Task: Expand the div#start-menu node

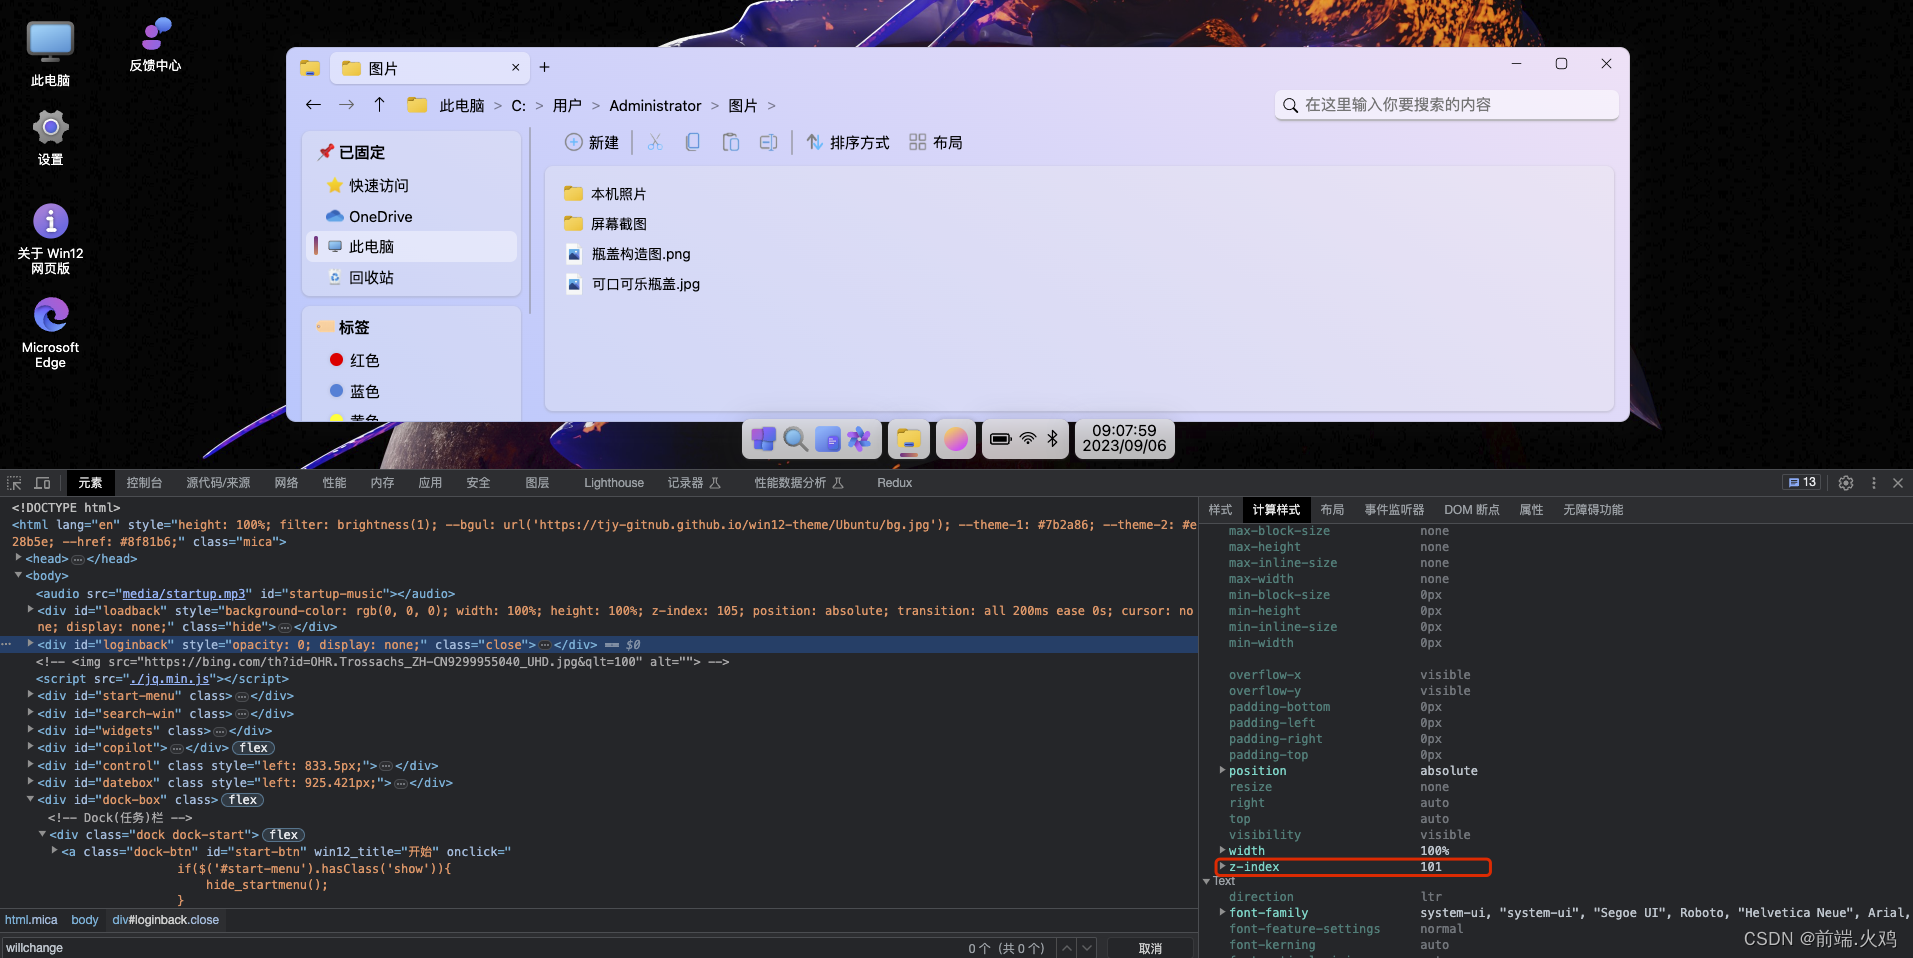Action: pyautogui.click(x=30, y=695)
